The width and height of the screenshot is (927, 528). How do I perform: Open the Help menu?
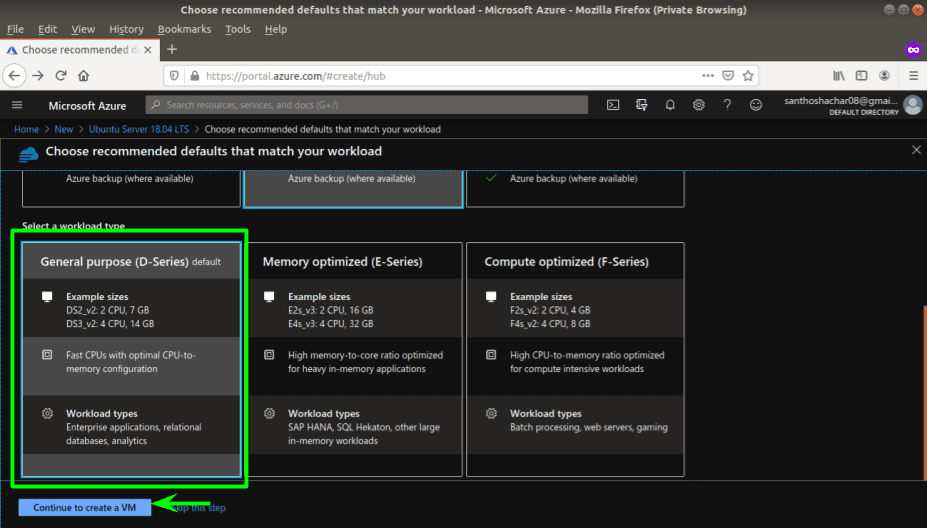click(275, 29)
